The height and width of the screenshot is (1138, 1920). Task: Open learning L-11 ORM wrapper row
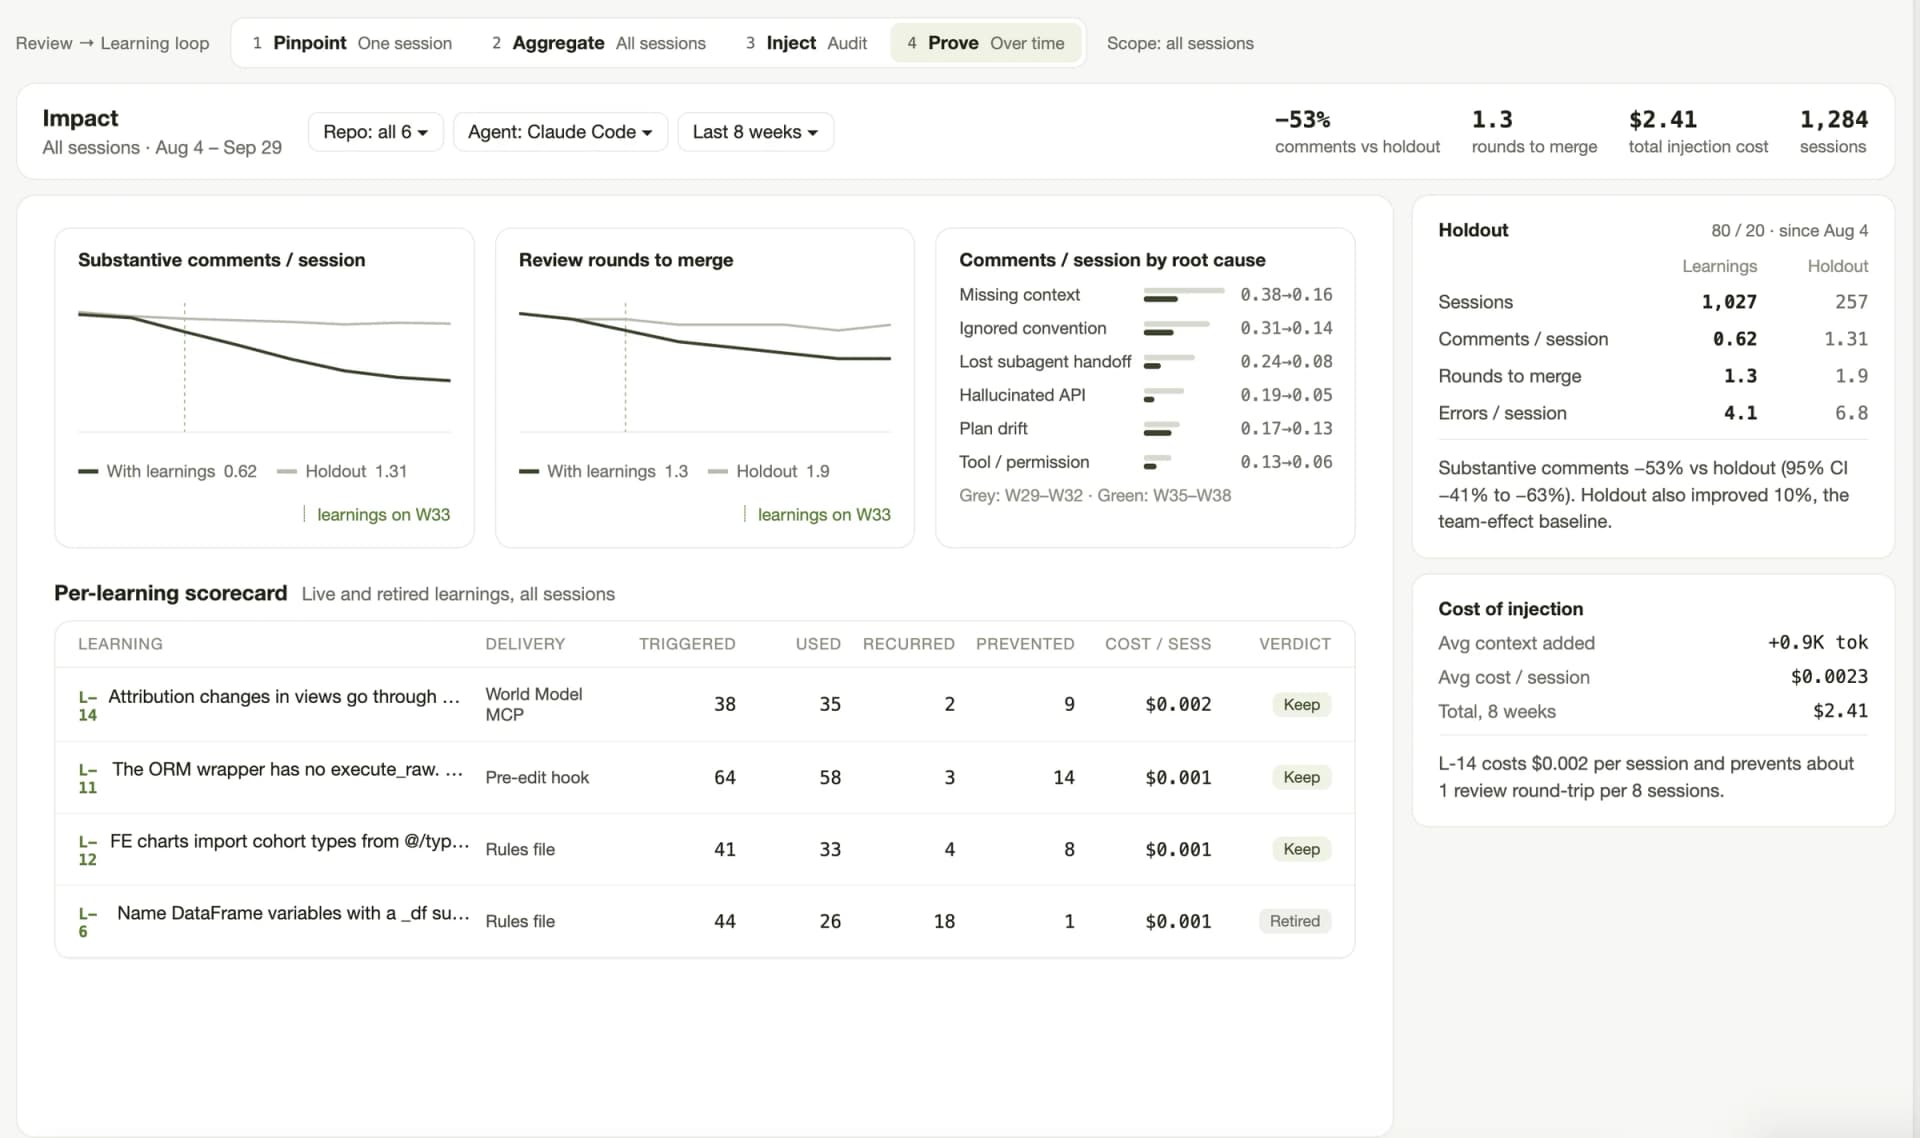tap(704, 777)
